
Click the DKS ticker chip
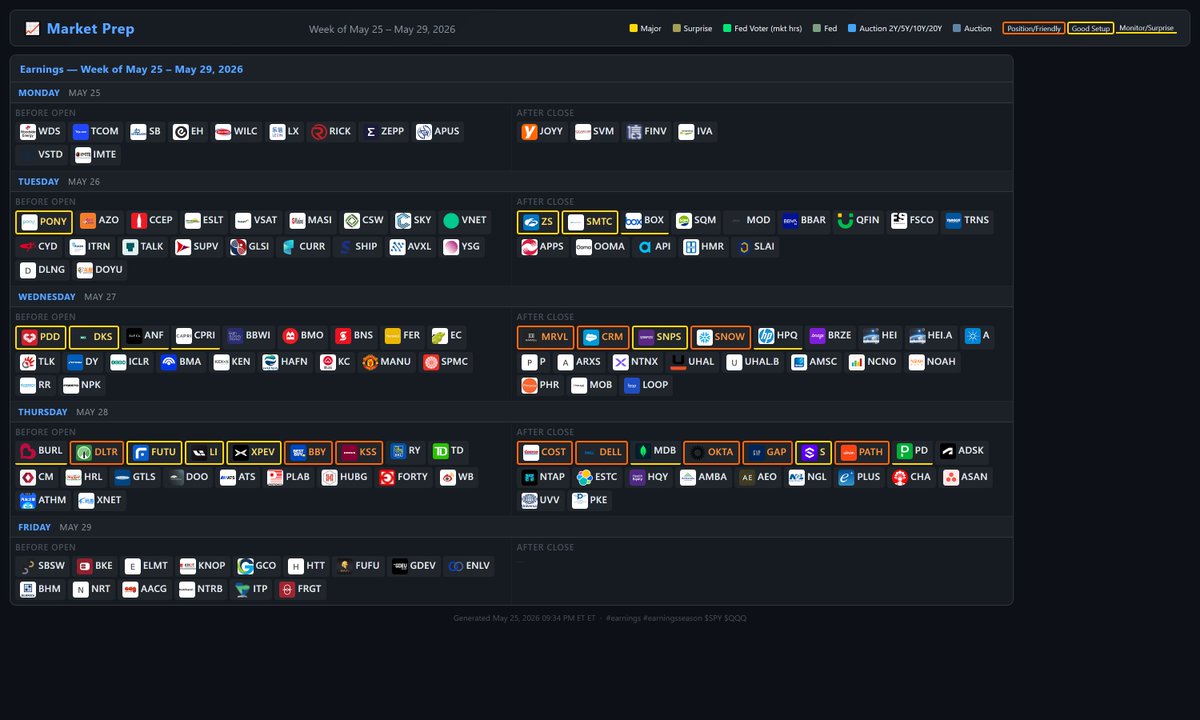(x=93, y=337)
